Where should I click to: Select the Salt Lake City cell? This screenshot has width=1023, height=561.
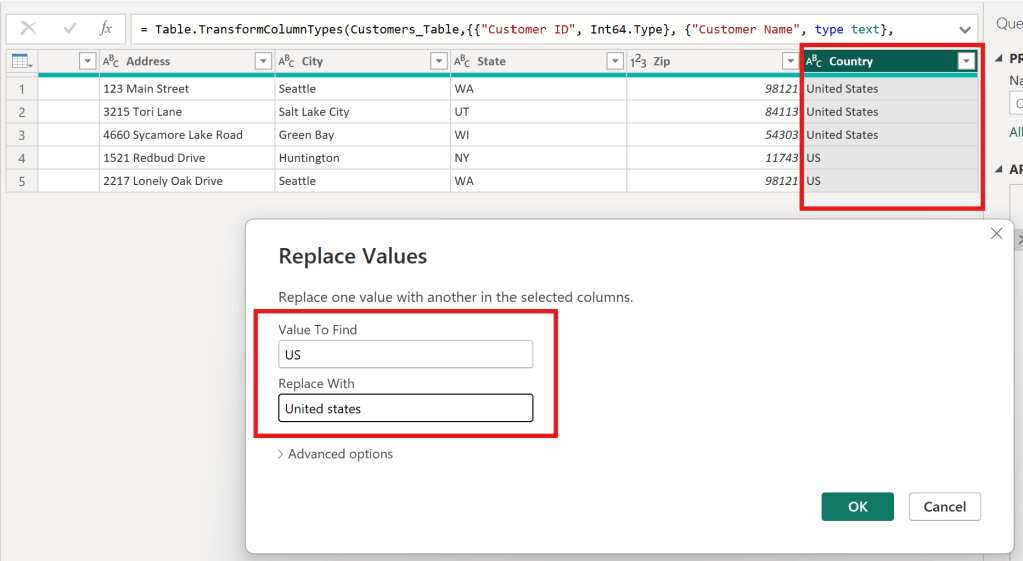pyautogui.click(x=362, y=112)
